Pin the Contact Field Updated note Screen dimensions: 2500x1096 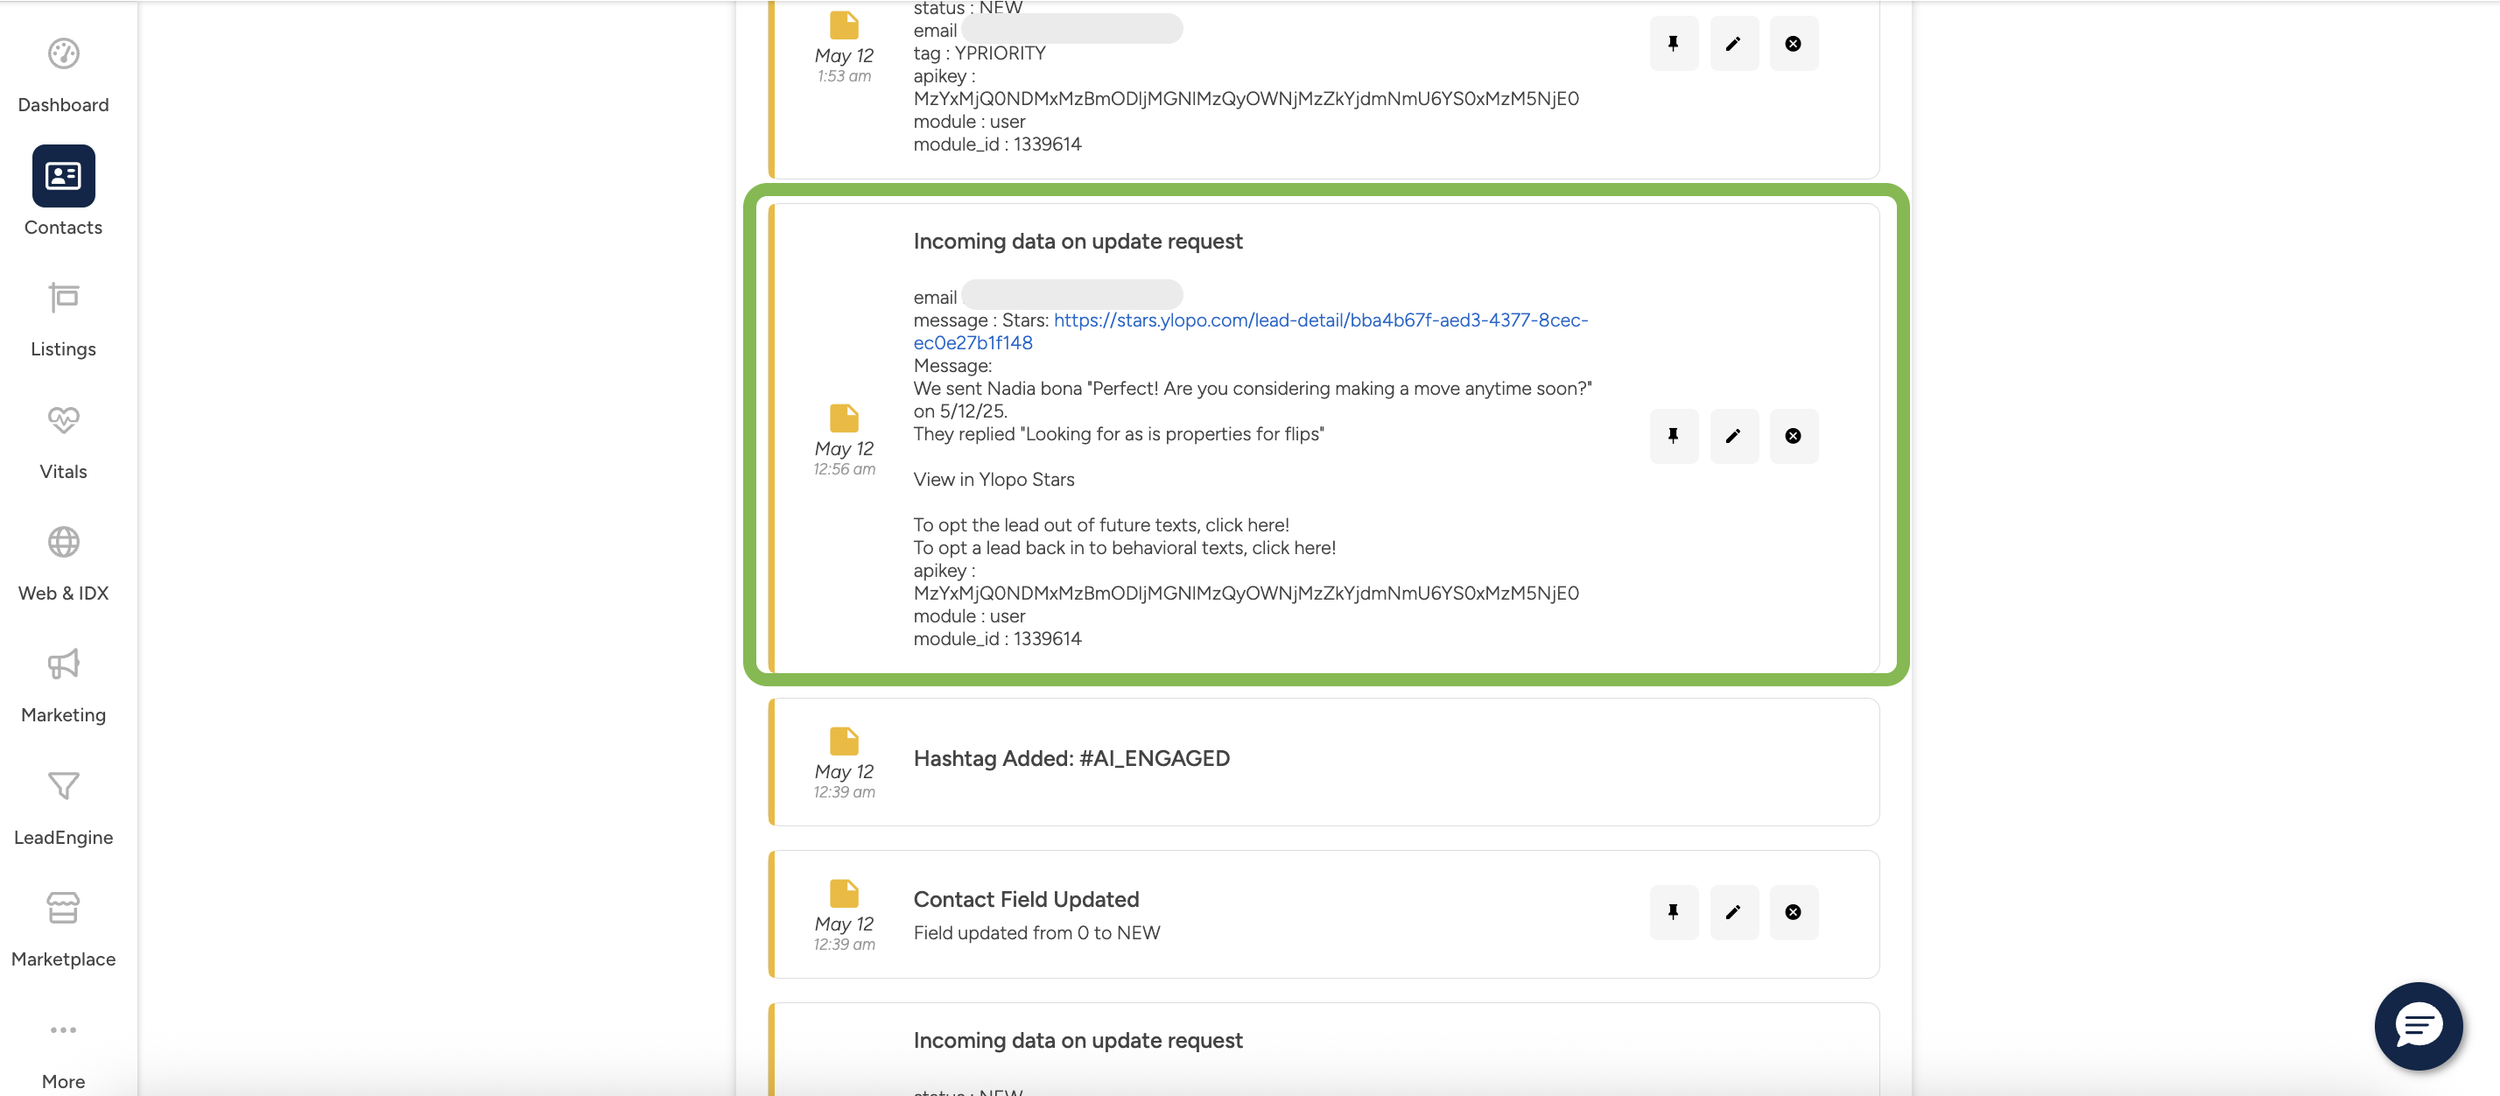click(1673, 912)
